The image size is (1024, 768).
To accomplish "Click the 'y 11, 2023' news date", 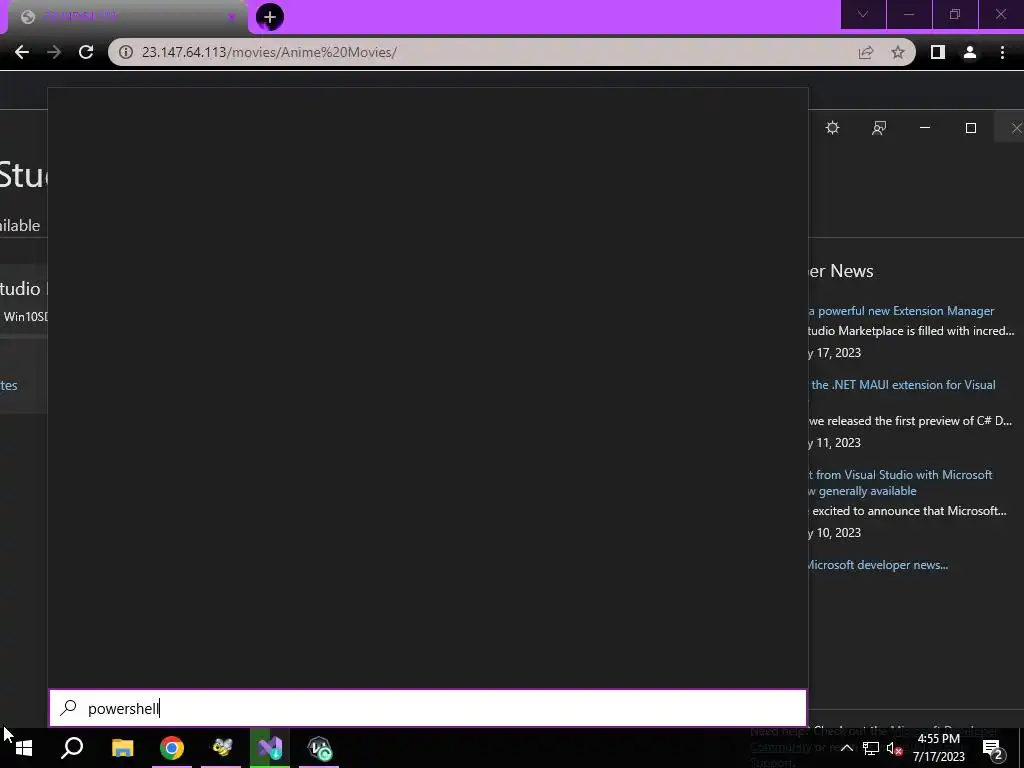I will [835, 443].
